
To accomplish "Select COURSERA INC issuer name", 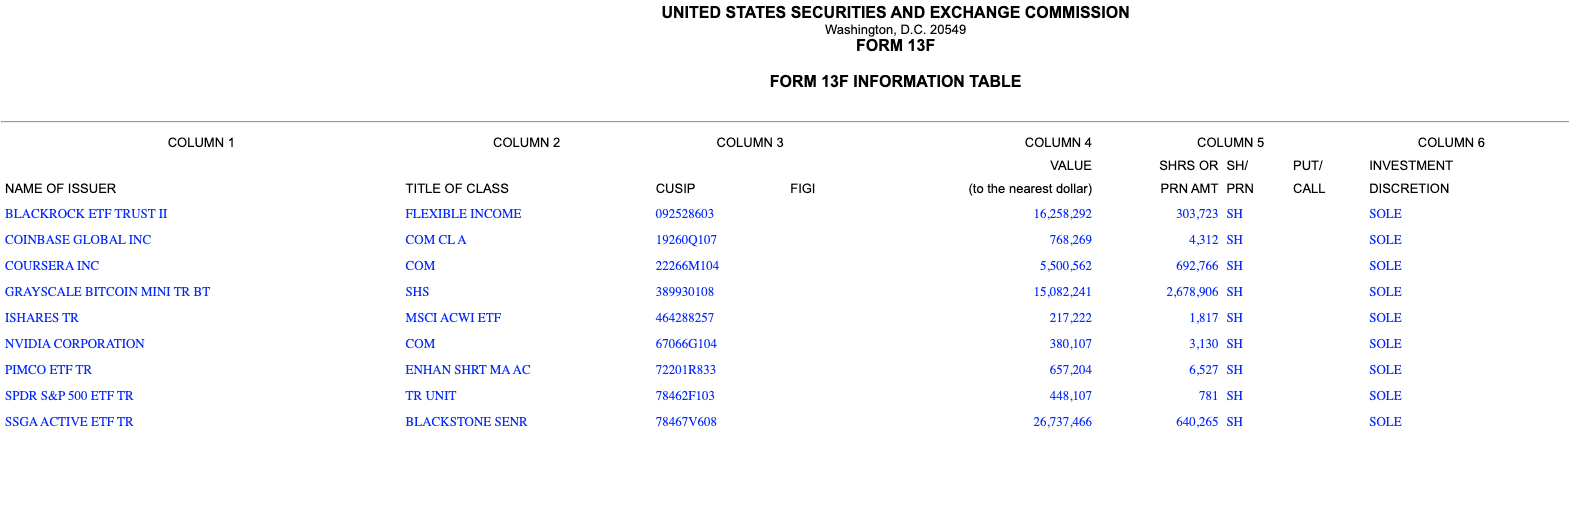I will click(x=52, y=266).
